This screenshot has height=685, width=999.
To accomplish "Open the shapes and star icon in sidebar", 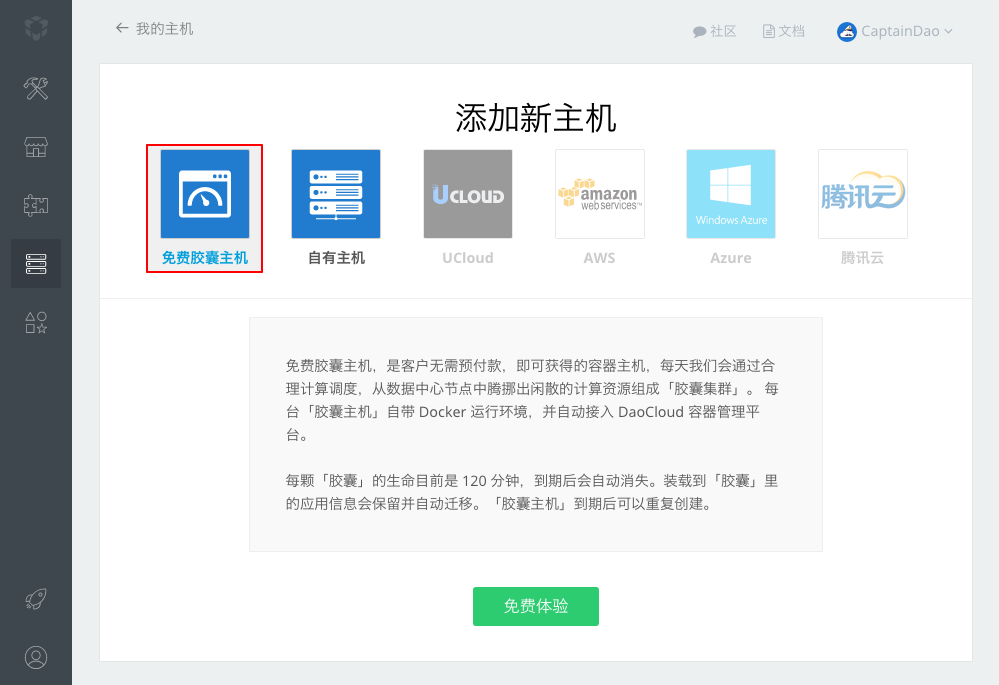I will pyautogui.click(x=36, y=322).
